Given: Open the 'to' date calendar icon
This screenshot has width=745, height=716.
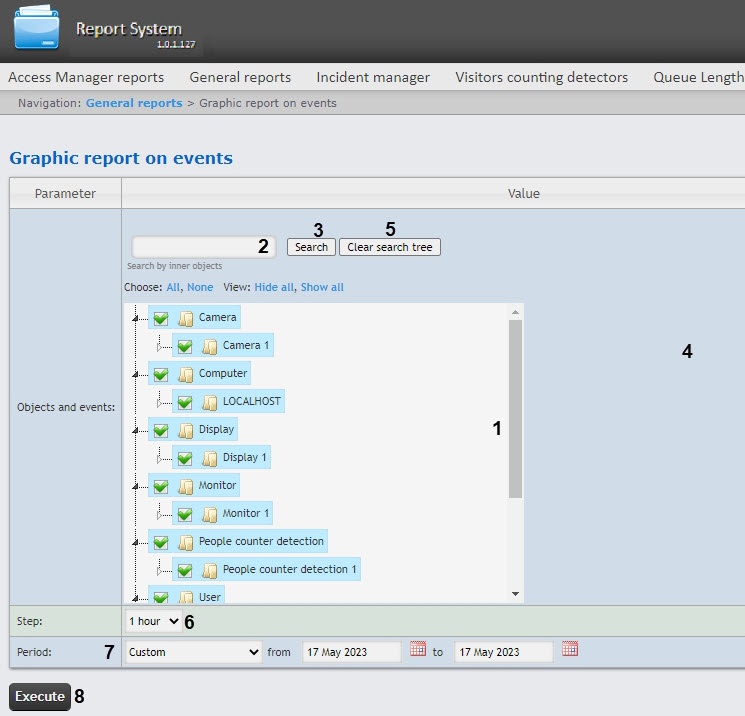Looking at the screenshot, I should [569, 650].
